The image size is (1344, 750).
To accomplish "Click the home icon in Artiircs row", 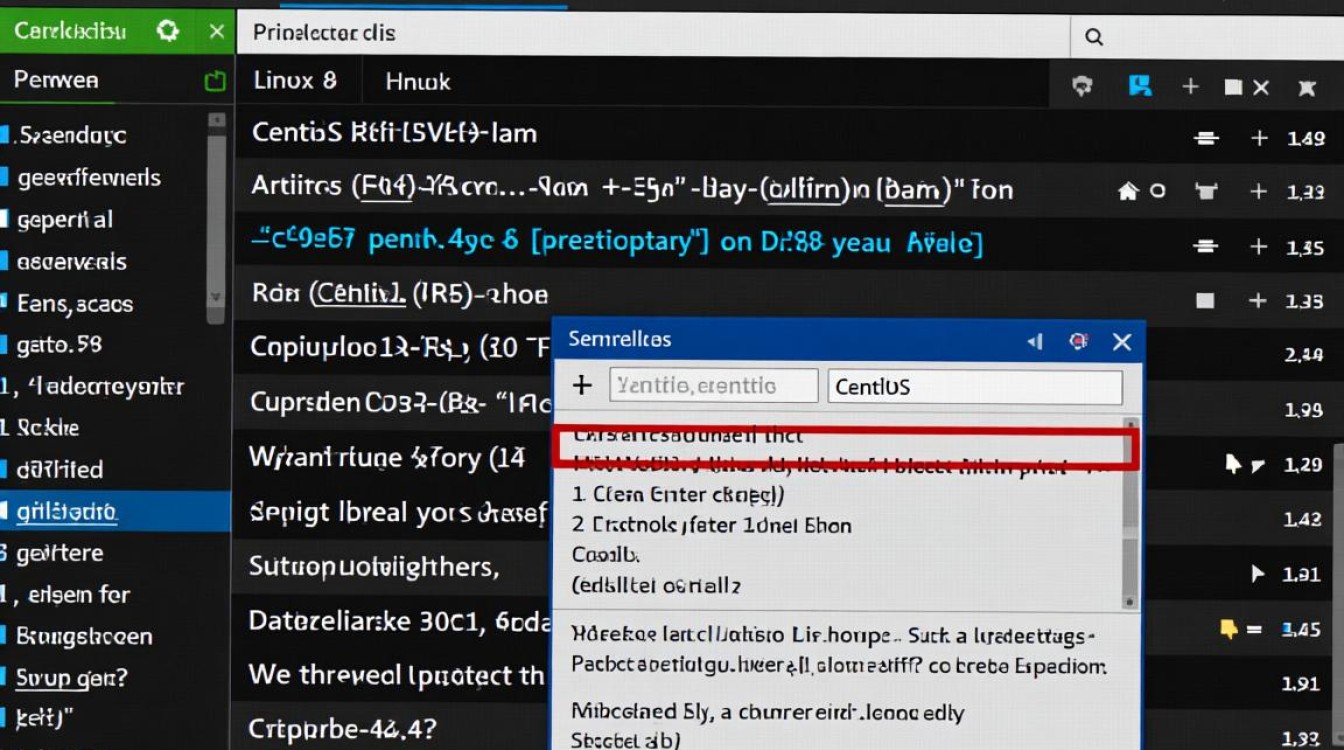I will (x=1129, y=191).
